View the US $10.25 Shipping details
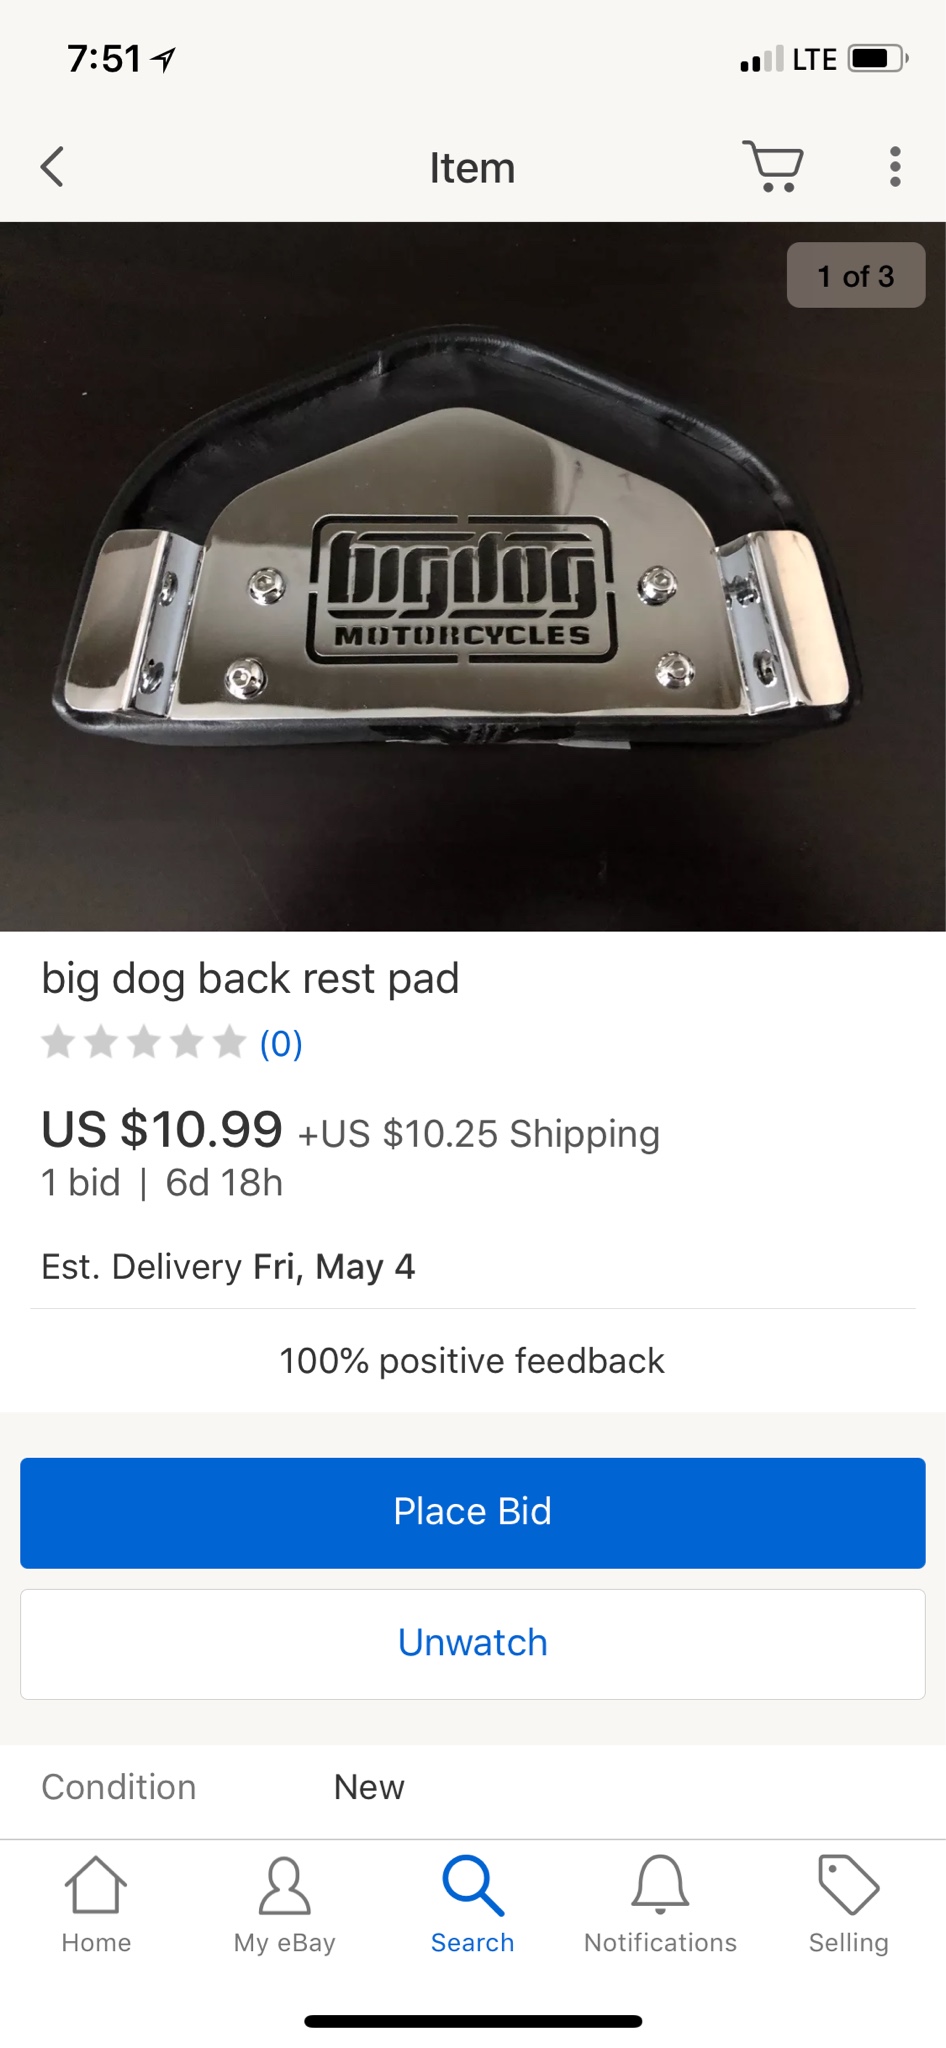Viewport: 946px width, 2048px height. point(479,1134)
